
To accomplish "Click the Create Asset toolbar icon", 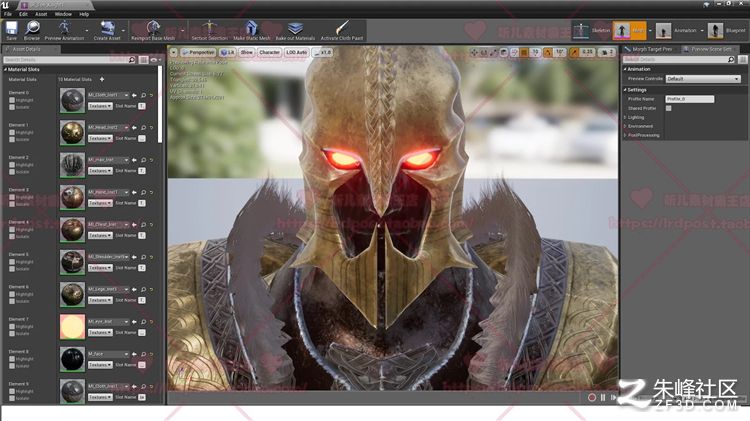I will pos(107,27).
